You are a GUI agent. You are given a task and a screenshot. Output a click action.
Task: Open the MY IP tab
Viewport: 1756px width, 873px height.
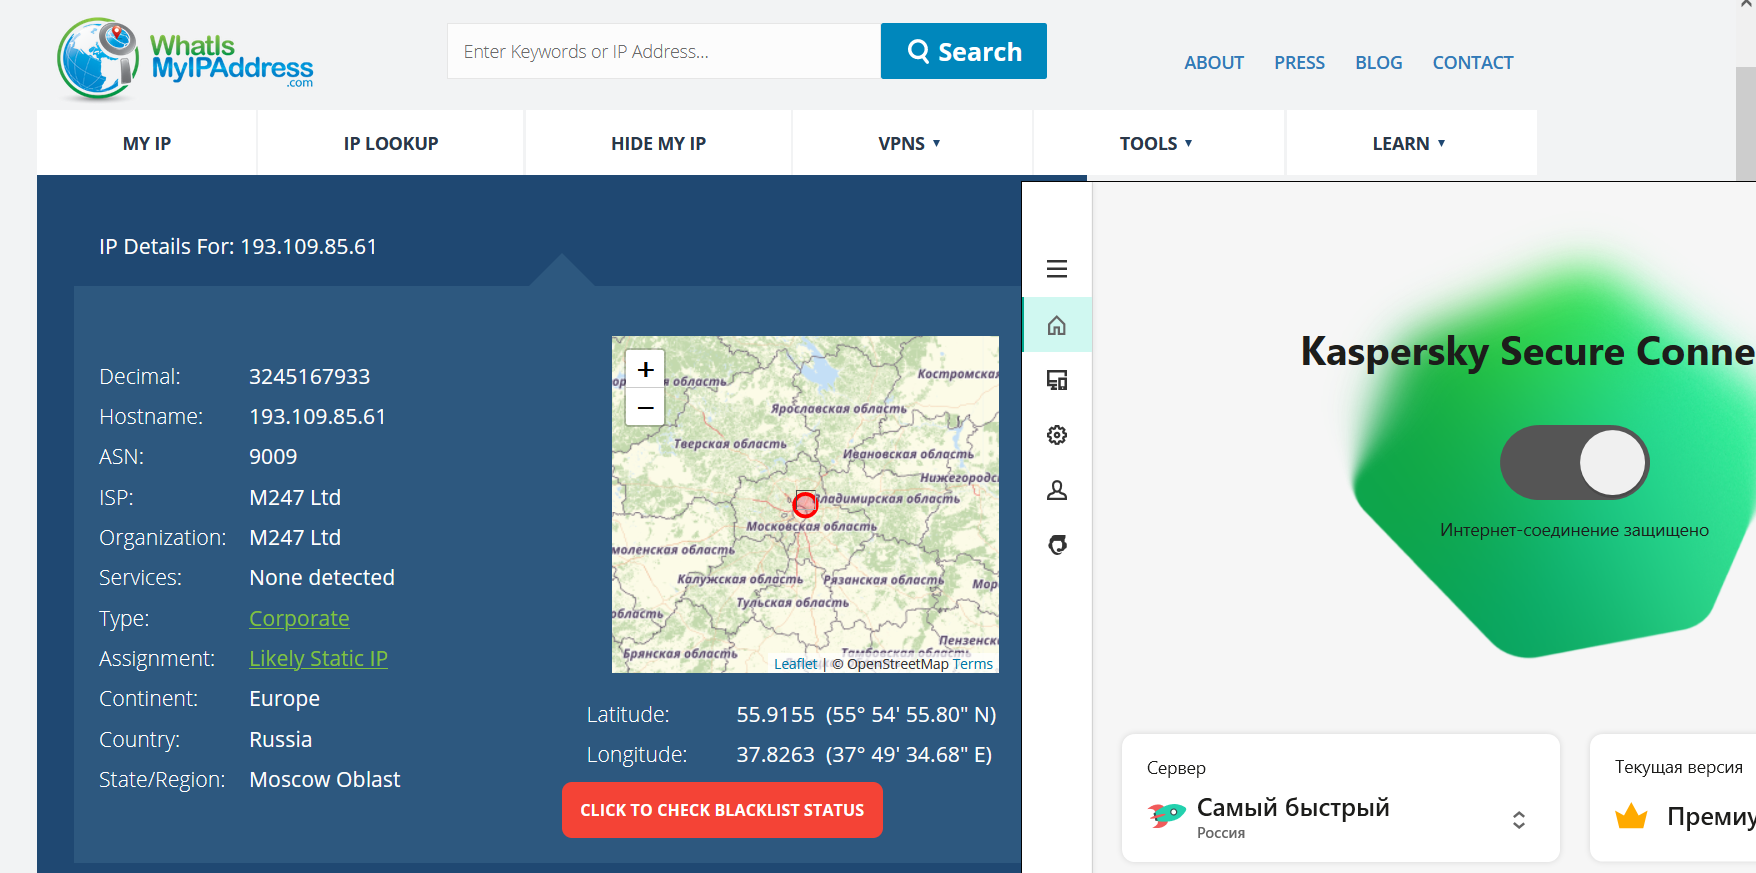(x=147, y=143)
